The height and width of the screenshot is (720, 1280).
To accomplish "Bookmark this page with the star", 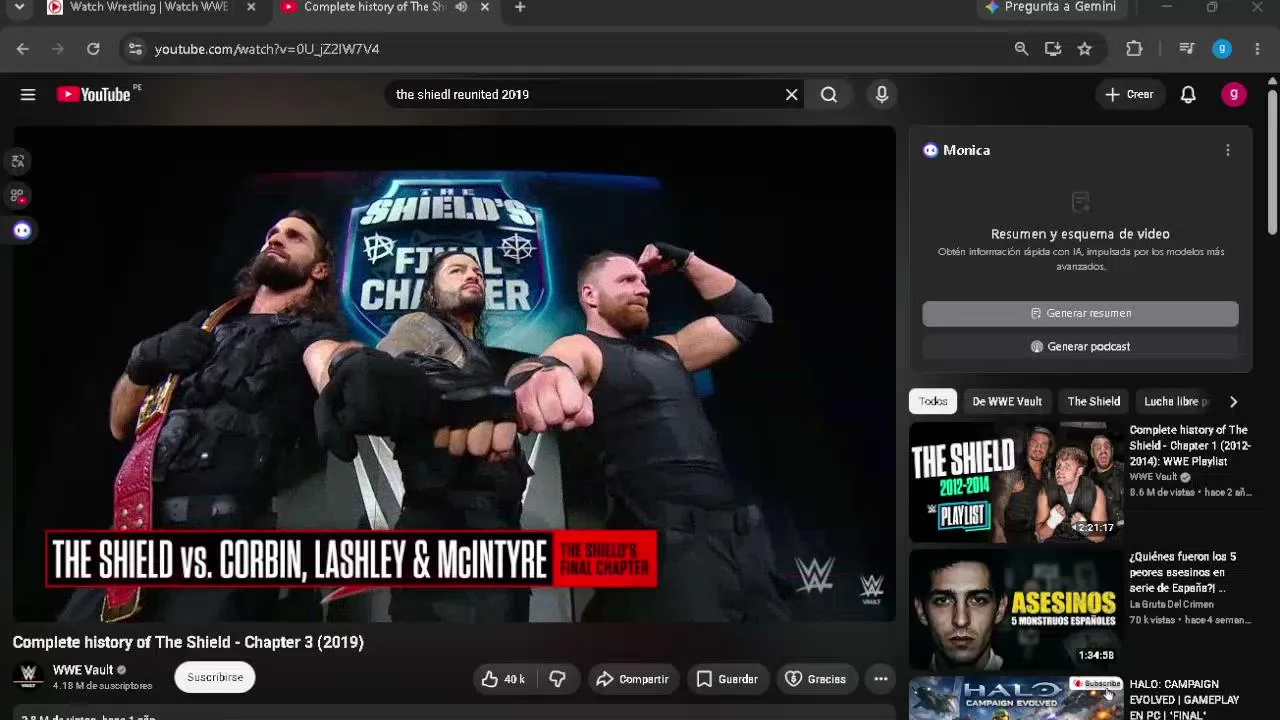I will pos(1085,49).
